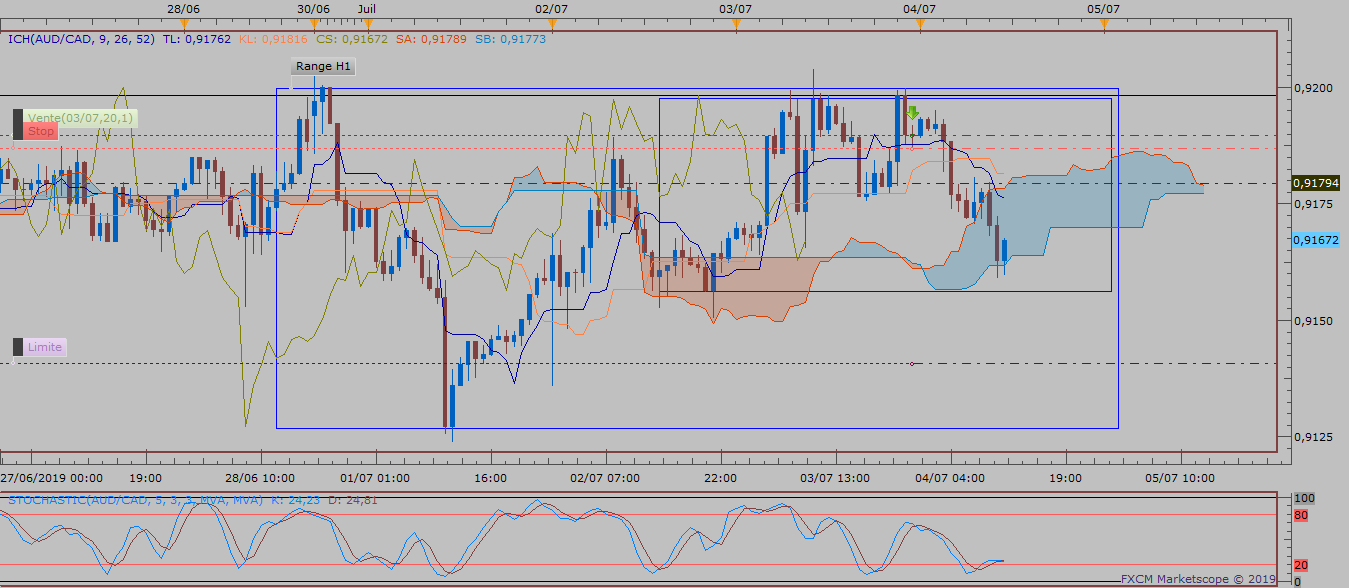This screenshot has width=1349, height=588.
Task: Click the 0,91794 price tag on axis
Action: click(x=1316, y=183)
